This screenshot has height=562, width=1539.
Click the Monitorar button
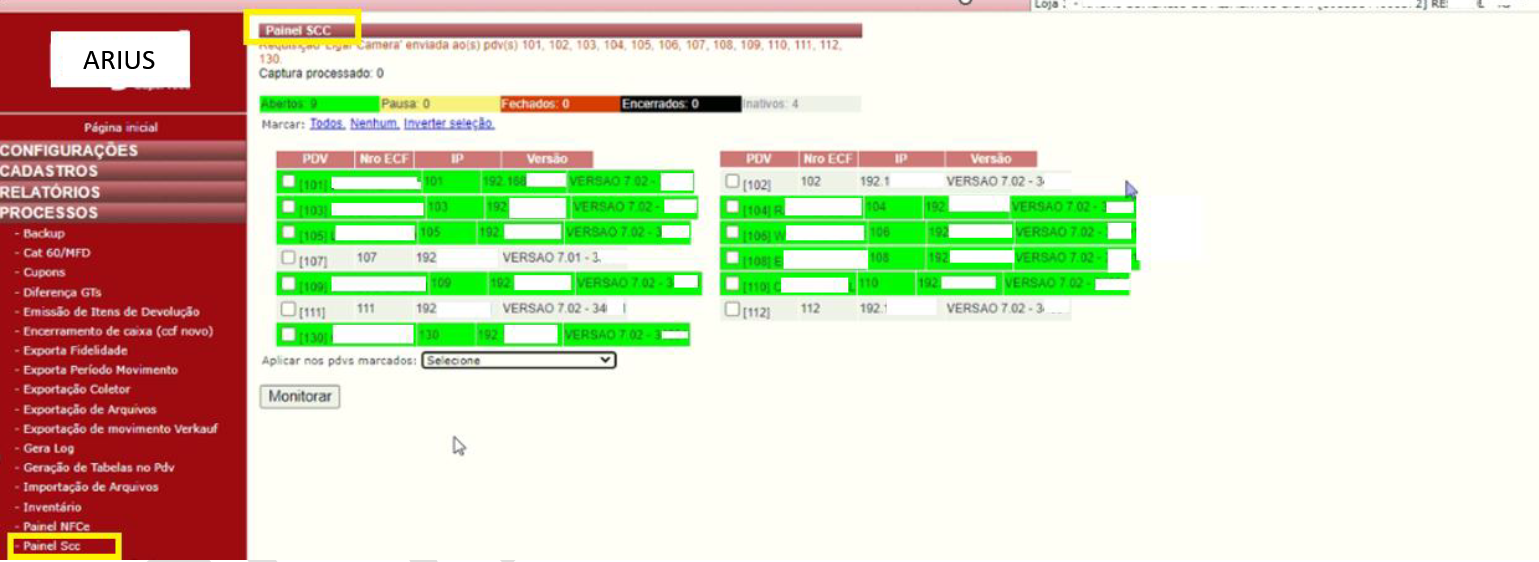click(x=300, y=397)
